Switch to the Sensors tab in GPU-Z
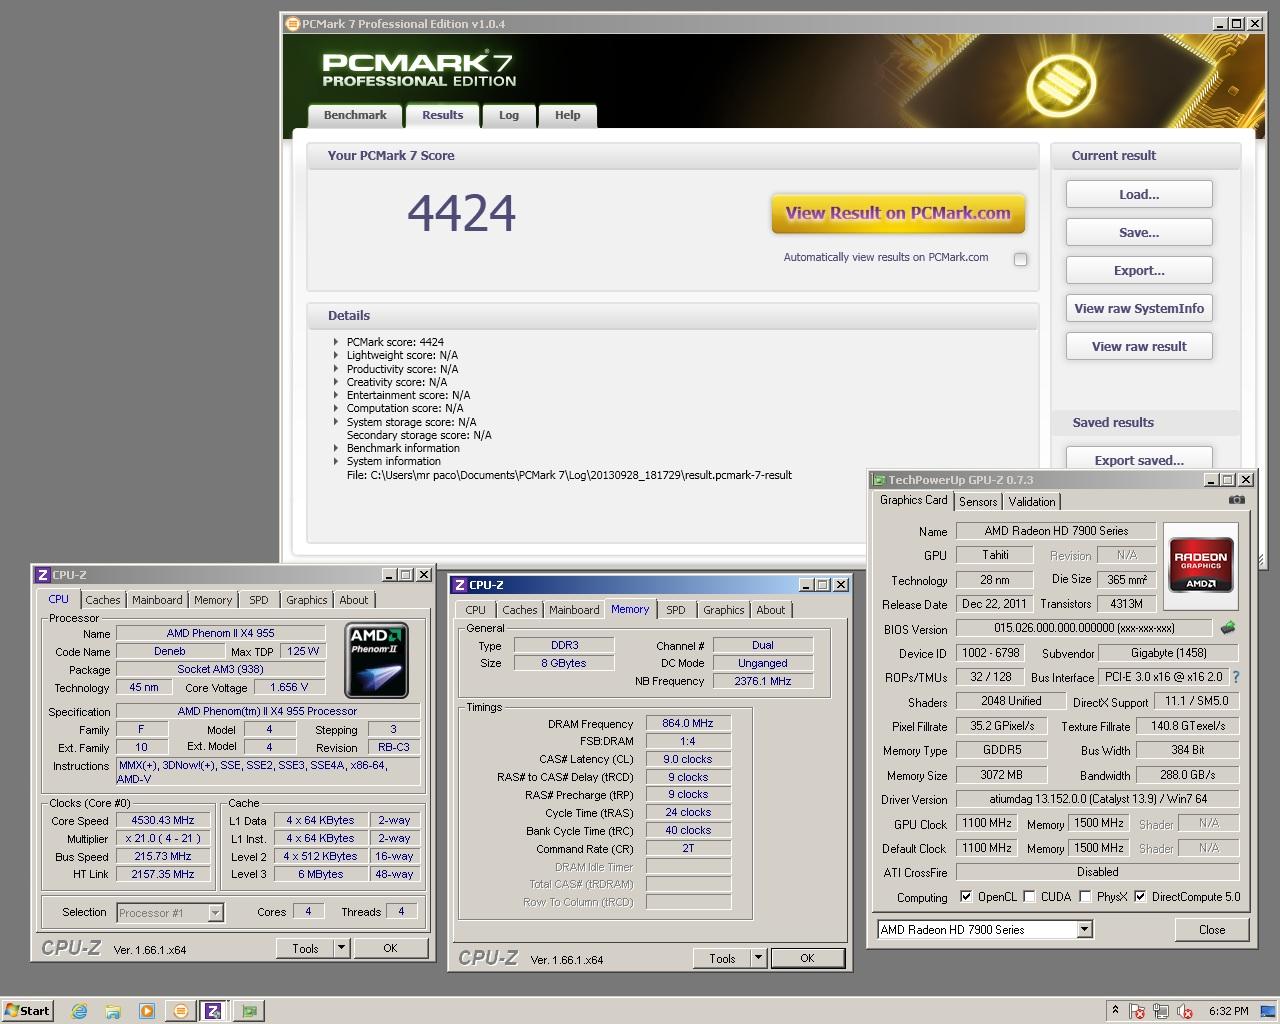Viewport: 1280px width, 1024px height. (978, 502)
